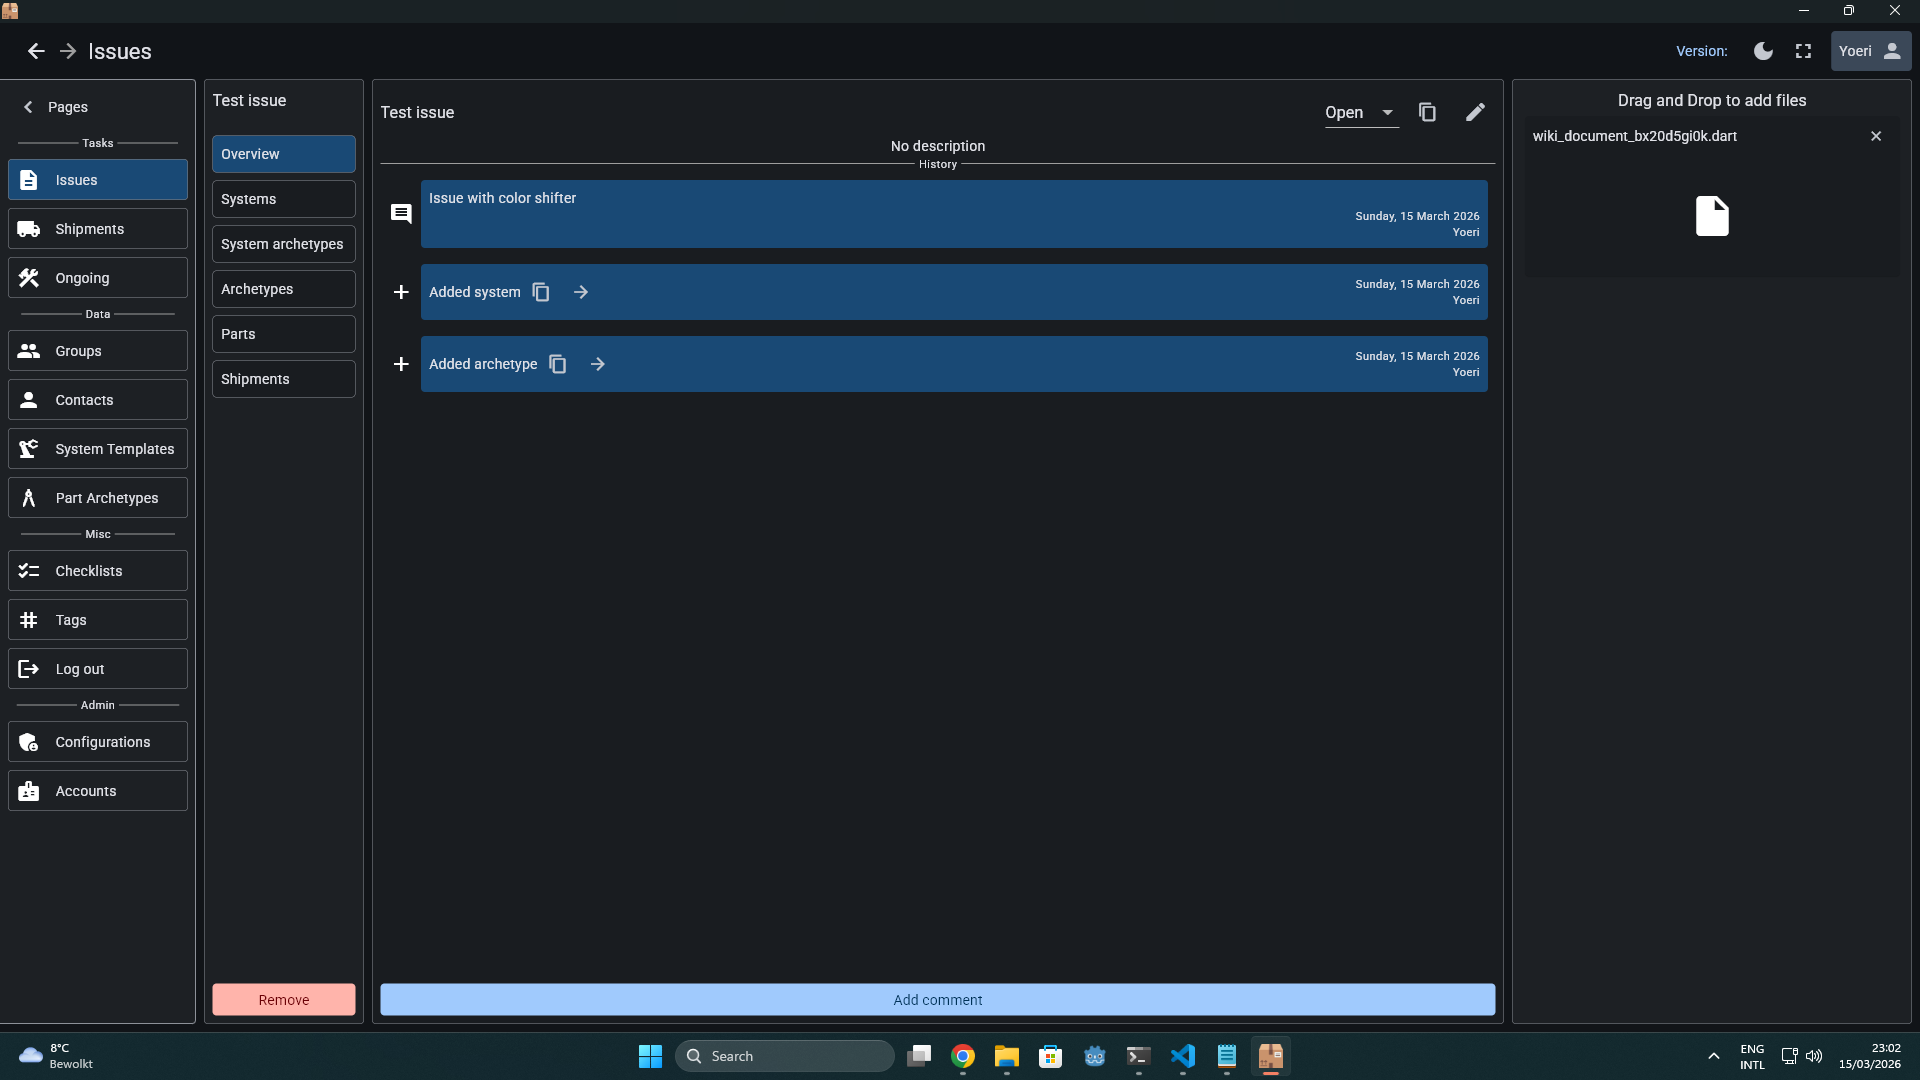Expand the Added archetype plus icon
This screenshot has width=1920, height=1080.
(401, 364)
